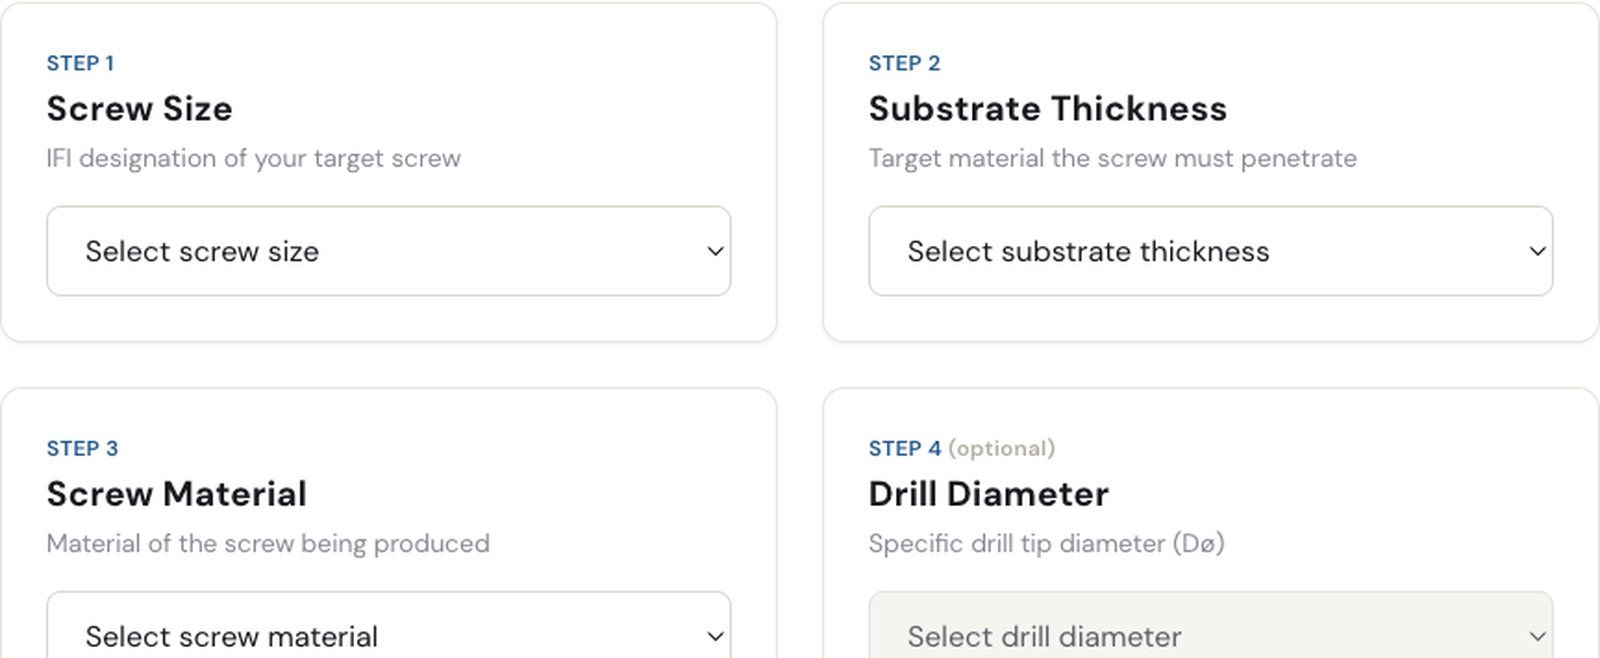Open the Select screw size dropdown
Screen dimensions: 1600x658
(x=388, y=251)
